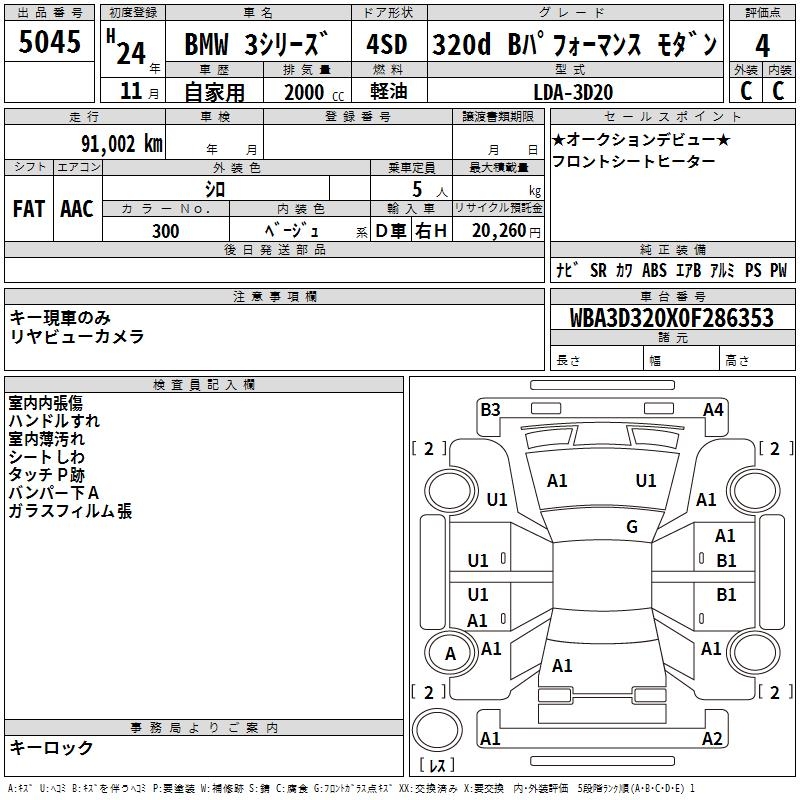Select the [レス] spare tire label
The height and width of the screenshot is (800, 800).
pos(437,764)
